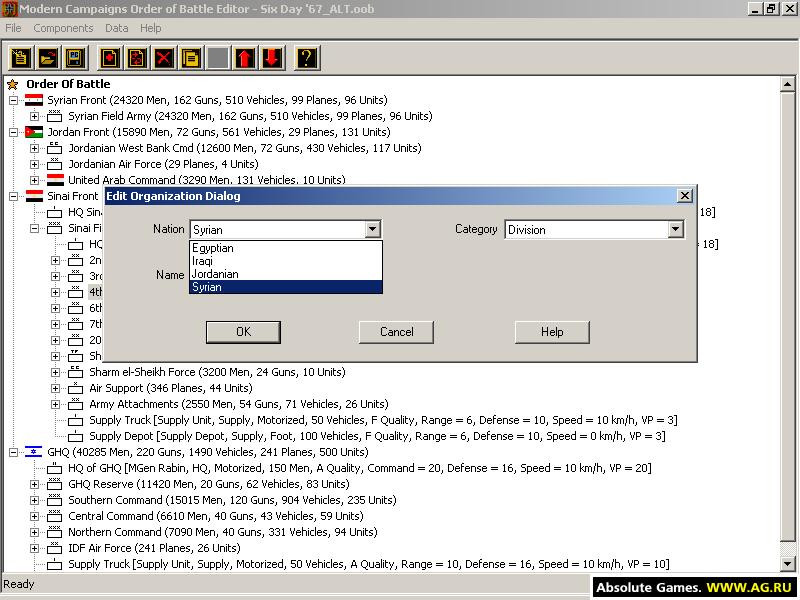Collapse the Syrian Front tree node

click(14, 101)
